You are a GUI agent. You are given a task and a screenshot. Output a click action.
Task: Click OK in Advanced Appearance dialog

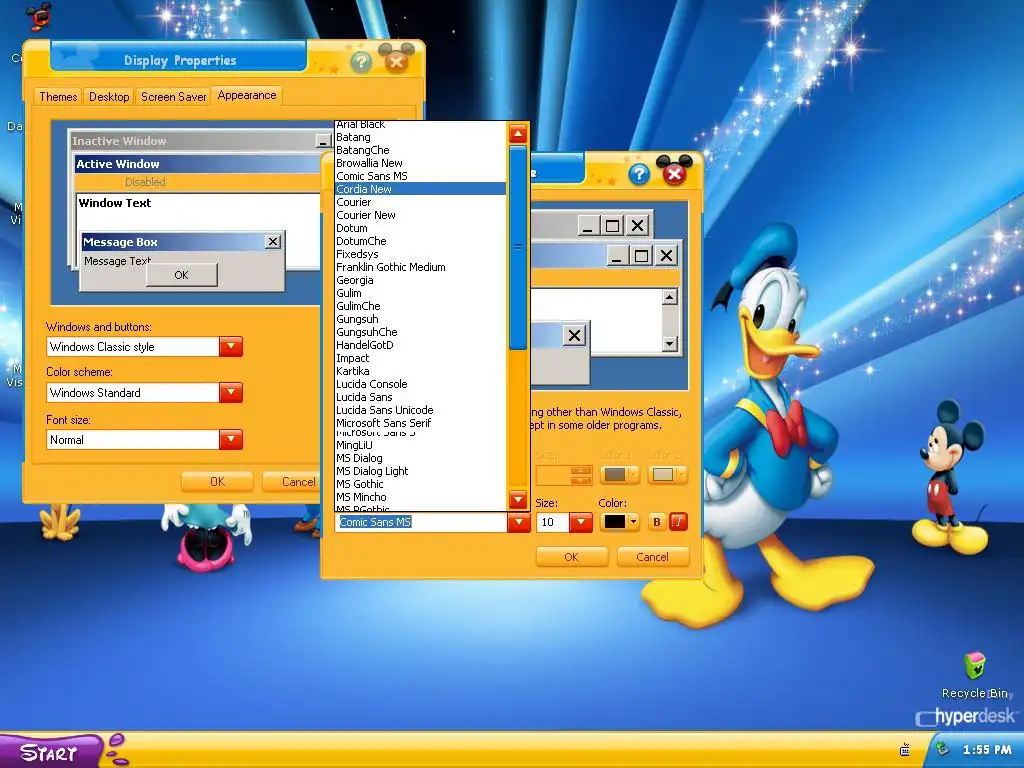coord(571,557)
